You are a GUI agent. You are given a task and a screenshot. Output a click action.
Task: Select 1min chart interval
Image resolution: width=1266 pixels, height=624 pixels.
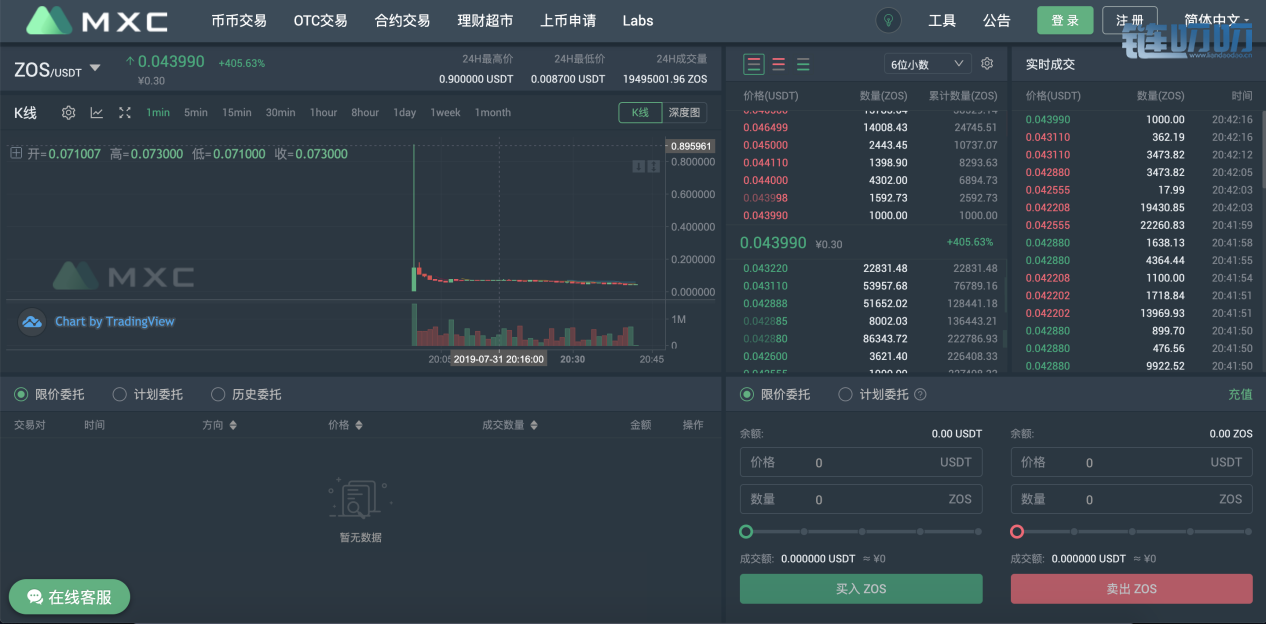(158, 113)
